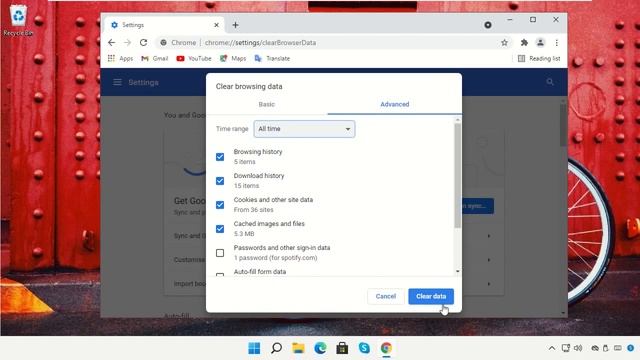Select the Settings browser tab
This screenshot has height=360, width=640.
click(x=163, y=25)
